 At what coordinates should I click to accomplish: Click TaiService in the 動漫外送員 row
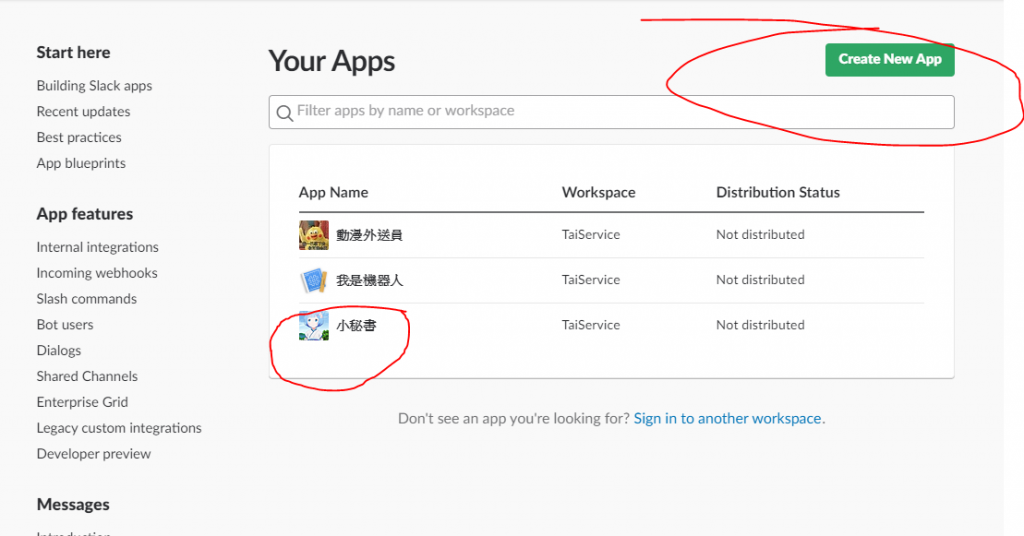(590, 234)
